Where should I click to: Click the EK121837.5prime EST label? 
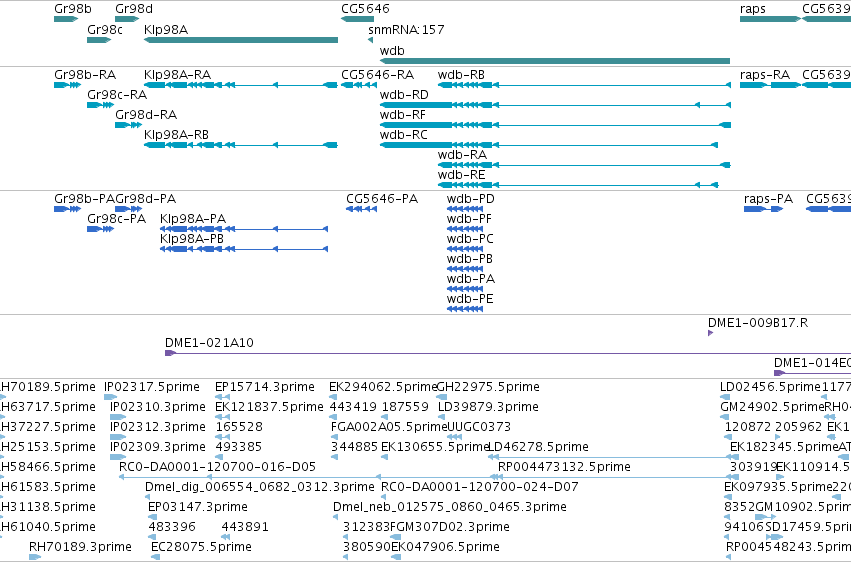tap(269, 407)
